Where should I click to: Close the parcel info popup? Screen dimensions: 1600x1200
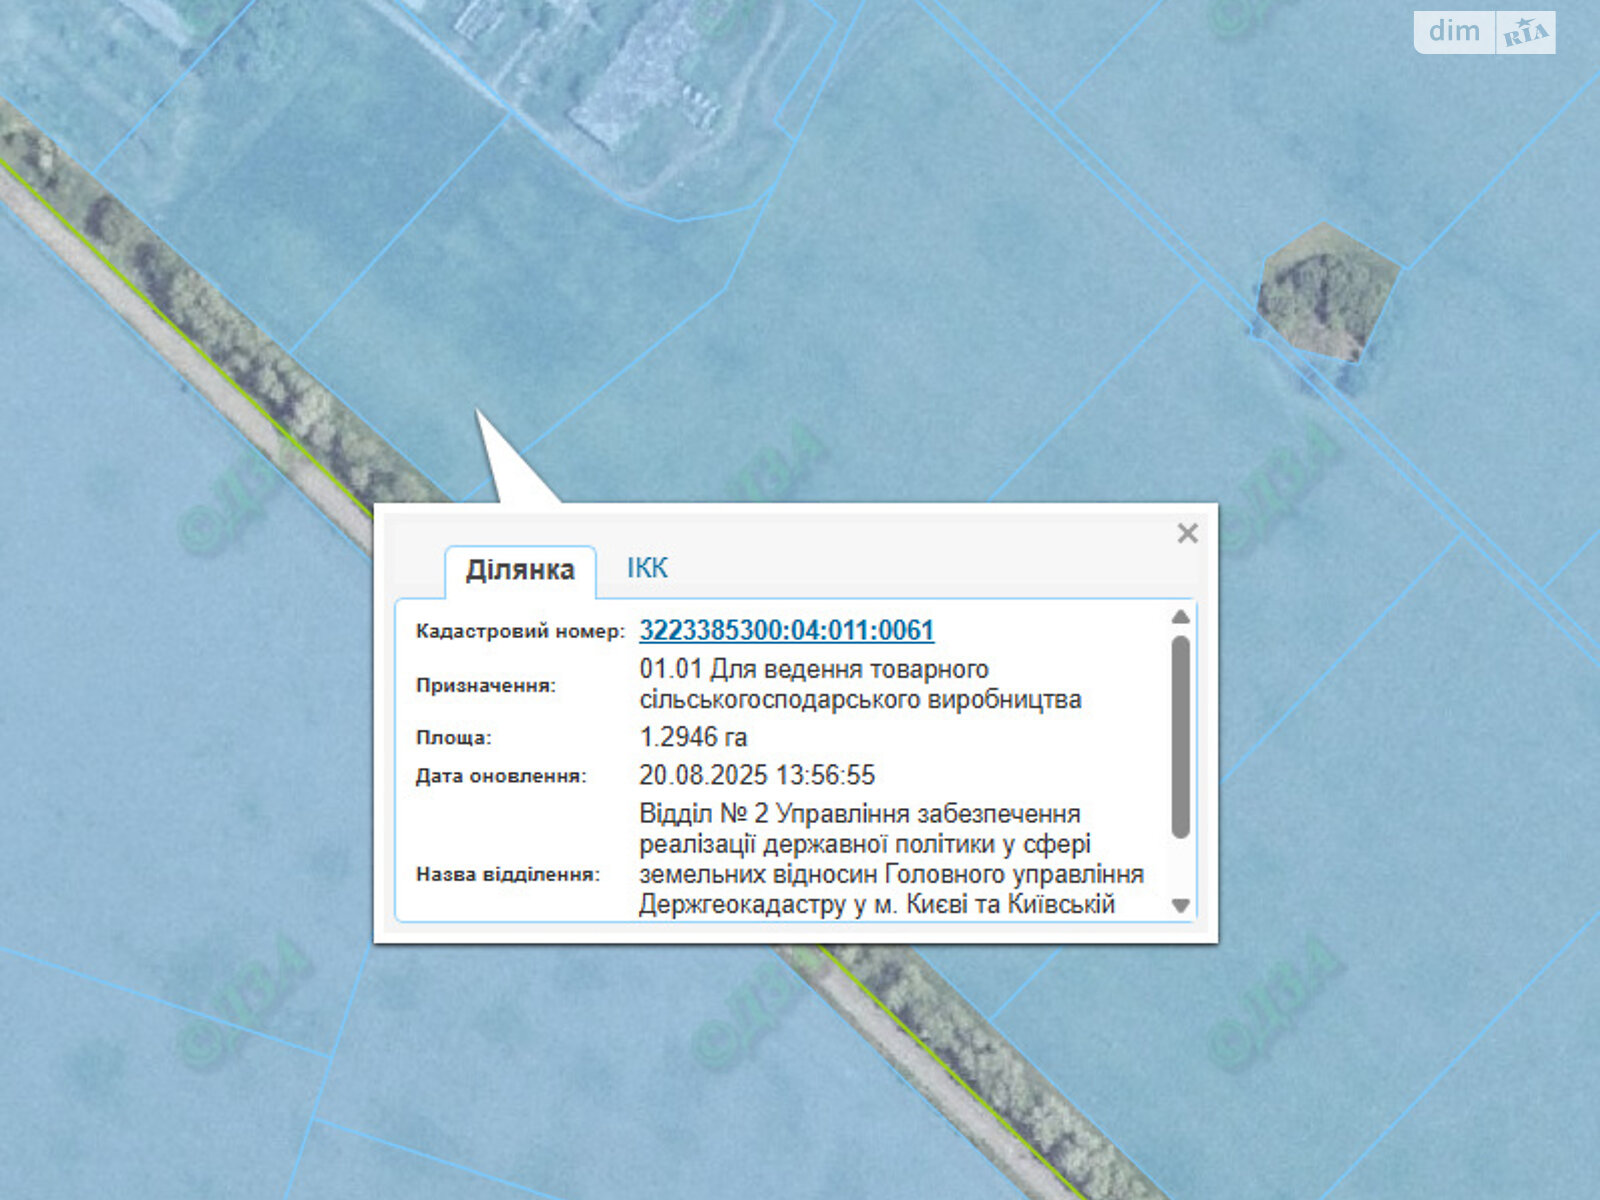1187,533
